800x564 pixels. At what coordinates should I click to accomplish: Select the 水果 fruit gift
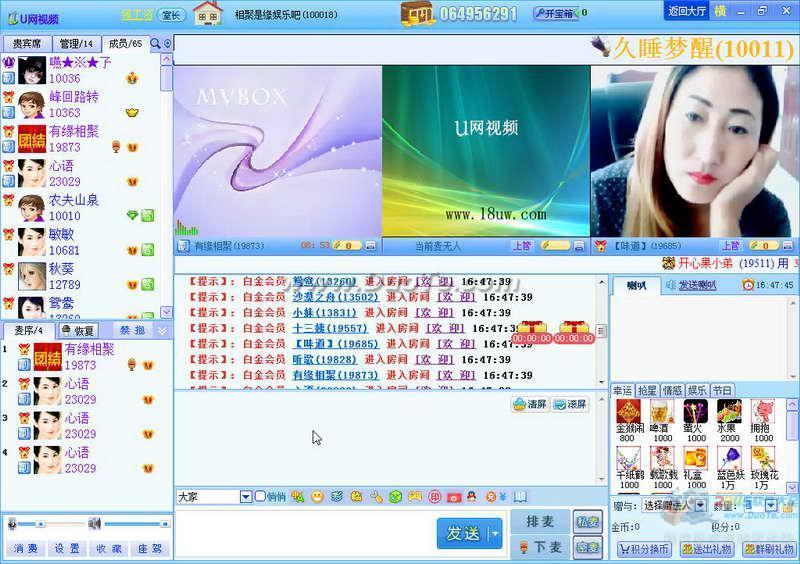(729, 411)
